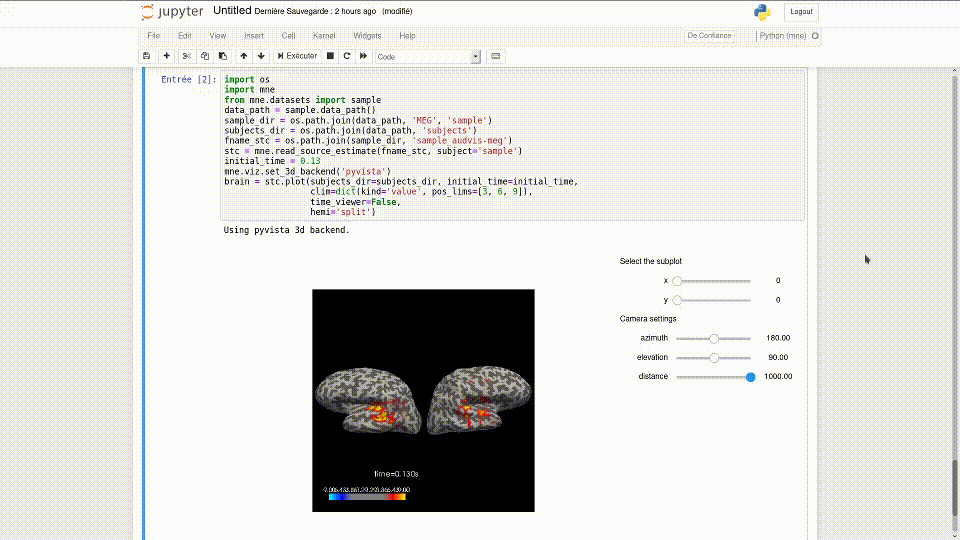
Task: Click the elevation slider handle
Action: coord(714,358)
